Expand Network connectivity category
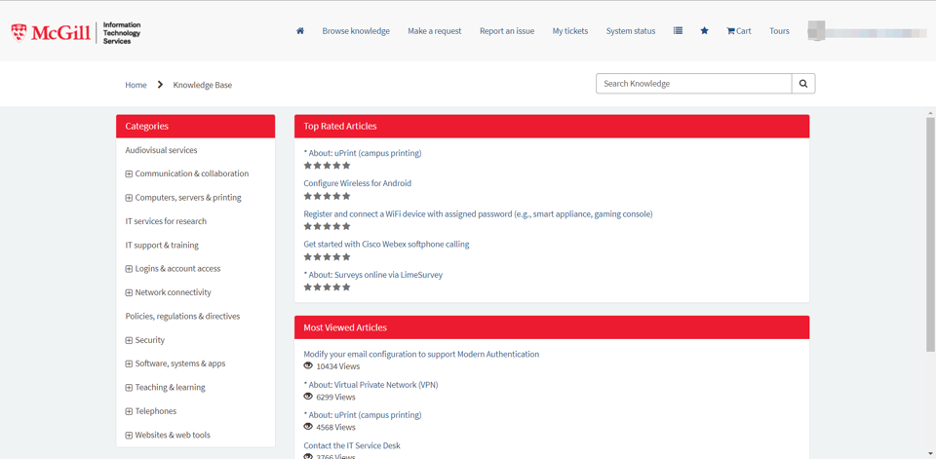936x460 pixels. (128, 292)
